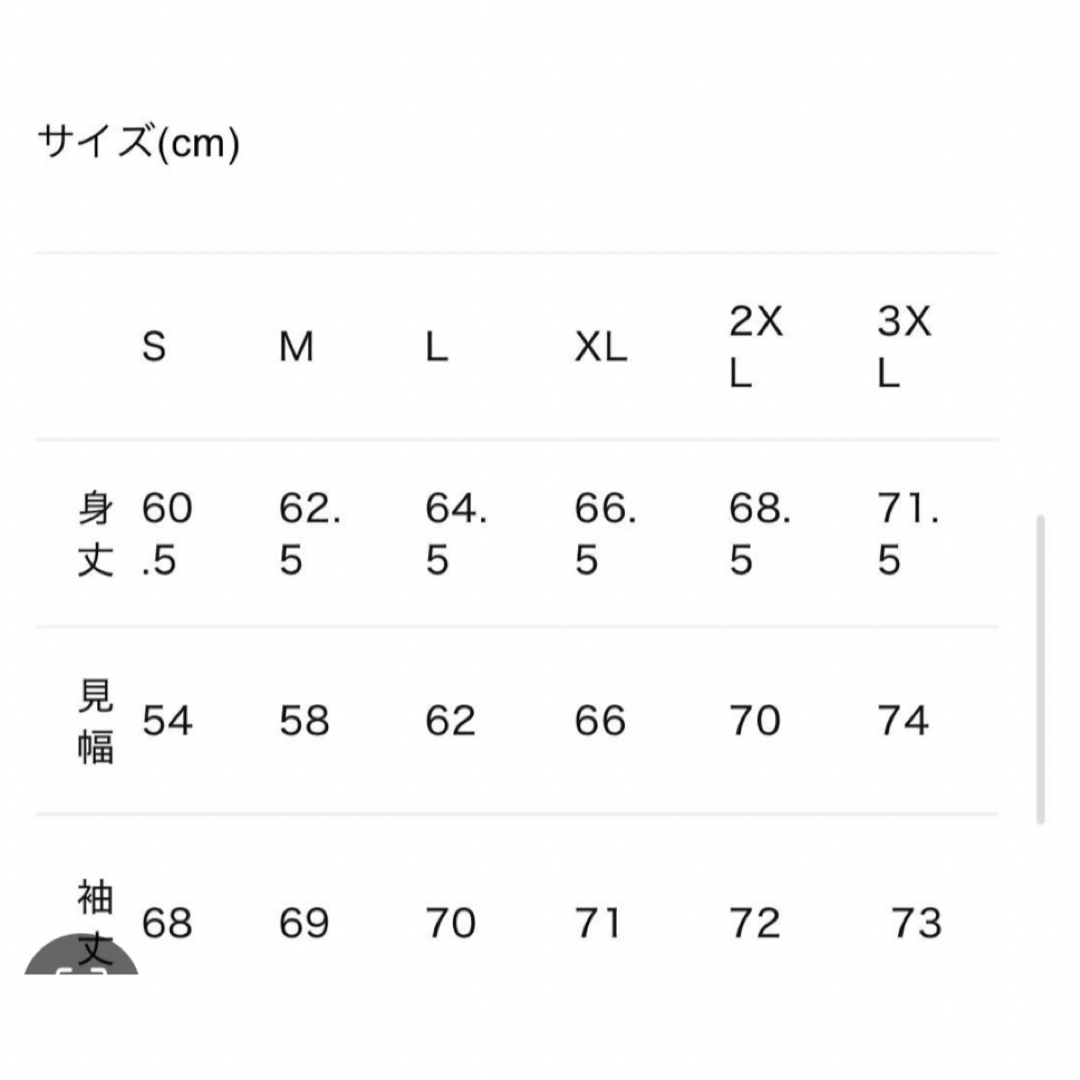The width and height of the screenshot is (1080, 1080).
Task: Click the 68 sleeve length value
Action: 167,923
